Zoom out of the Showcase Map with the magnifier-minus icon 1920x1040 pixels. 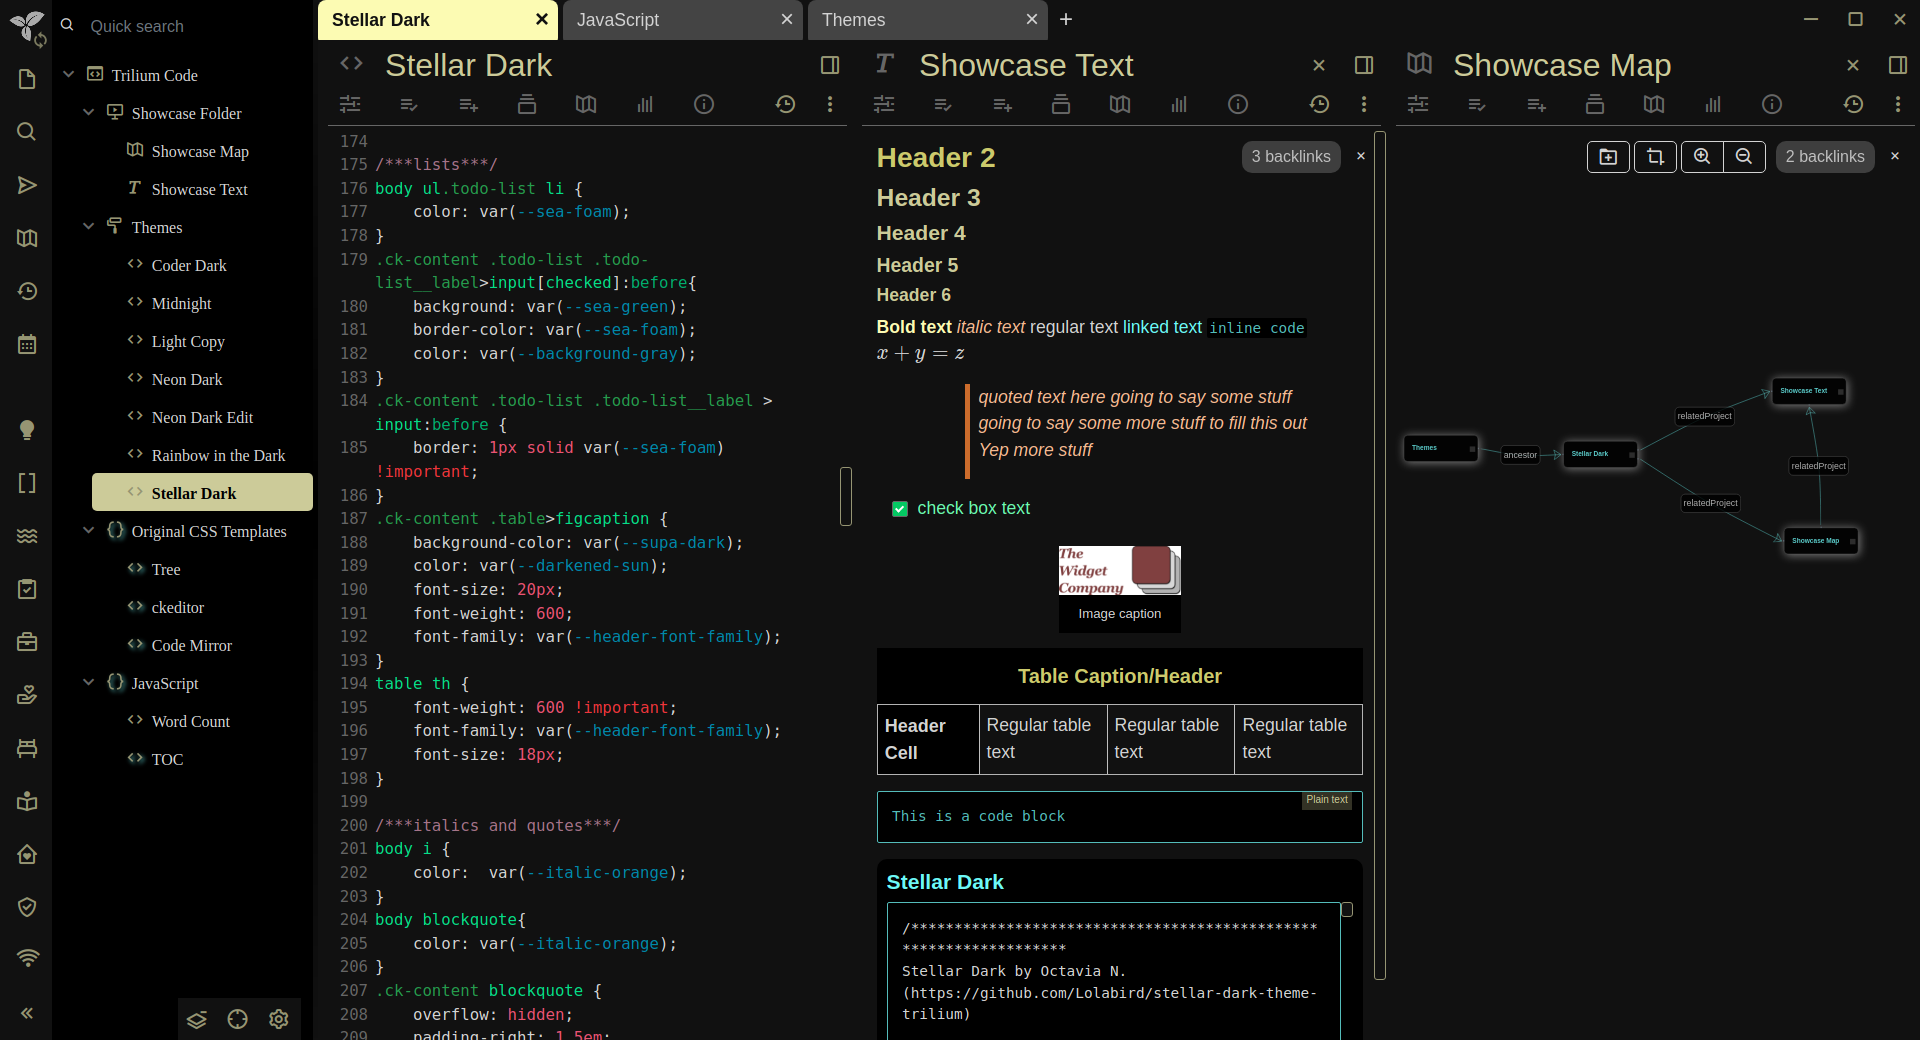point(1744,157)
